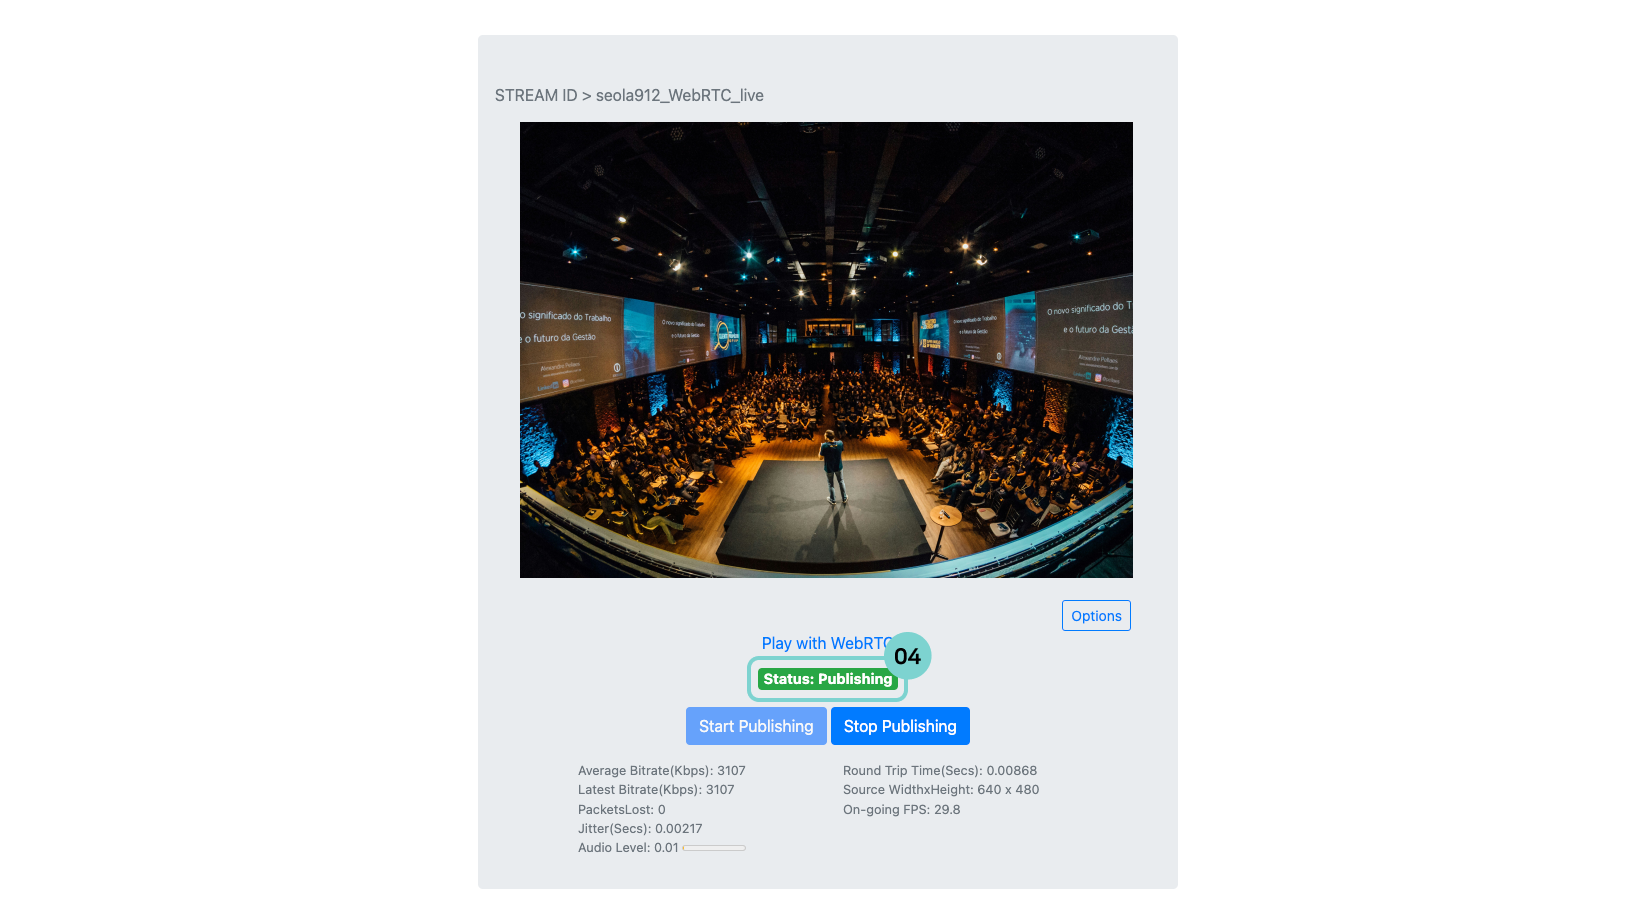Screen dimensions: 1640x924
Task: Click the On-going FPS 29.8 stat
Action: [x=901, y=809]
